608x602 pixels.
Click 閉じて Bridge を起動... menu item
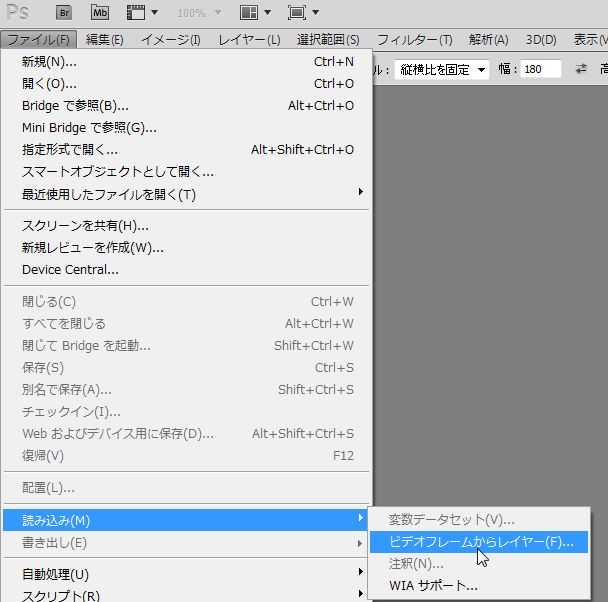tap(188, 346)
